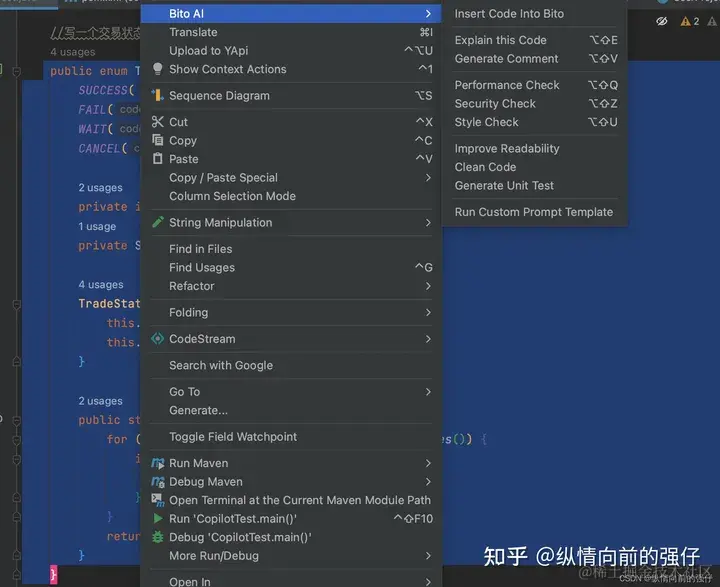Click the Run Maven icon
This screenshot has width=720, height=587.
pyautogui.click(x=158, y=463)
